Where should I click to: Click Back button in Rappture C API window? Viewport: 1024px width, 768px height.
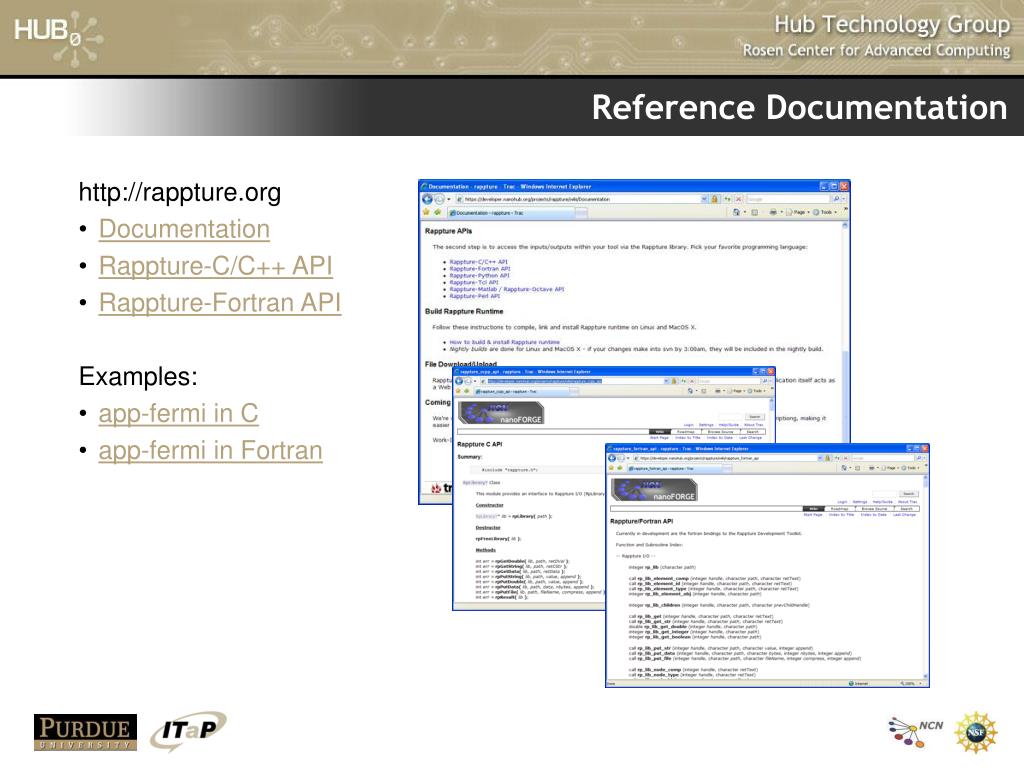click(x=459, y=381)
